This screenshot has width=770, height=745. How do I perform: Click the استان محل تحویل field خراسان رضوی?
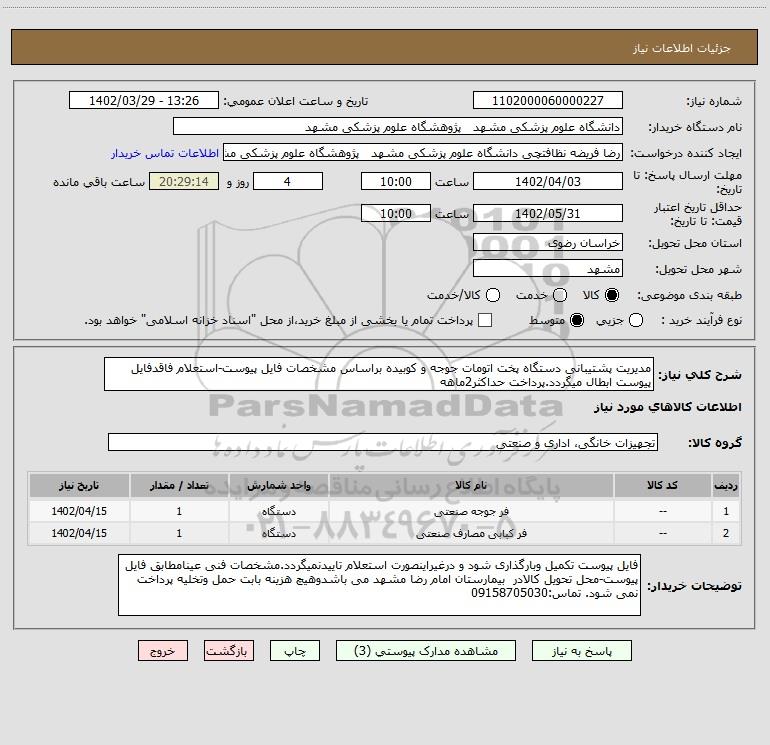click(x=548, y=242)
